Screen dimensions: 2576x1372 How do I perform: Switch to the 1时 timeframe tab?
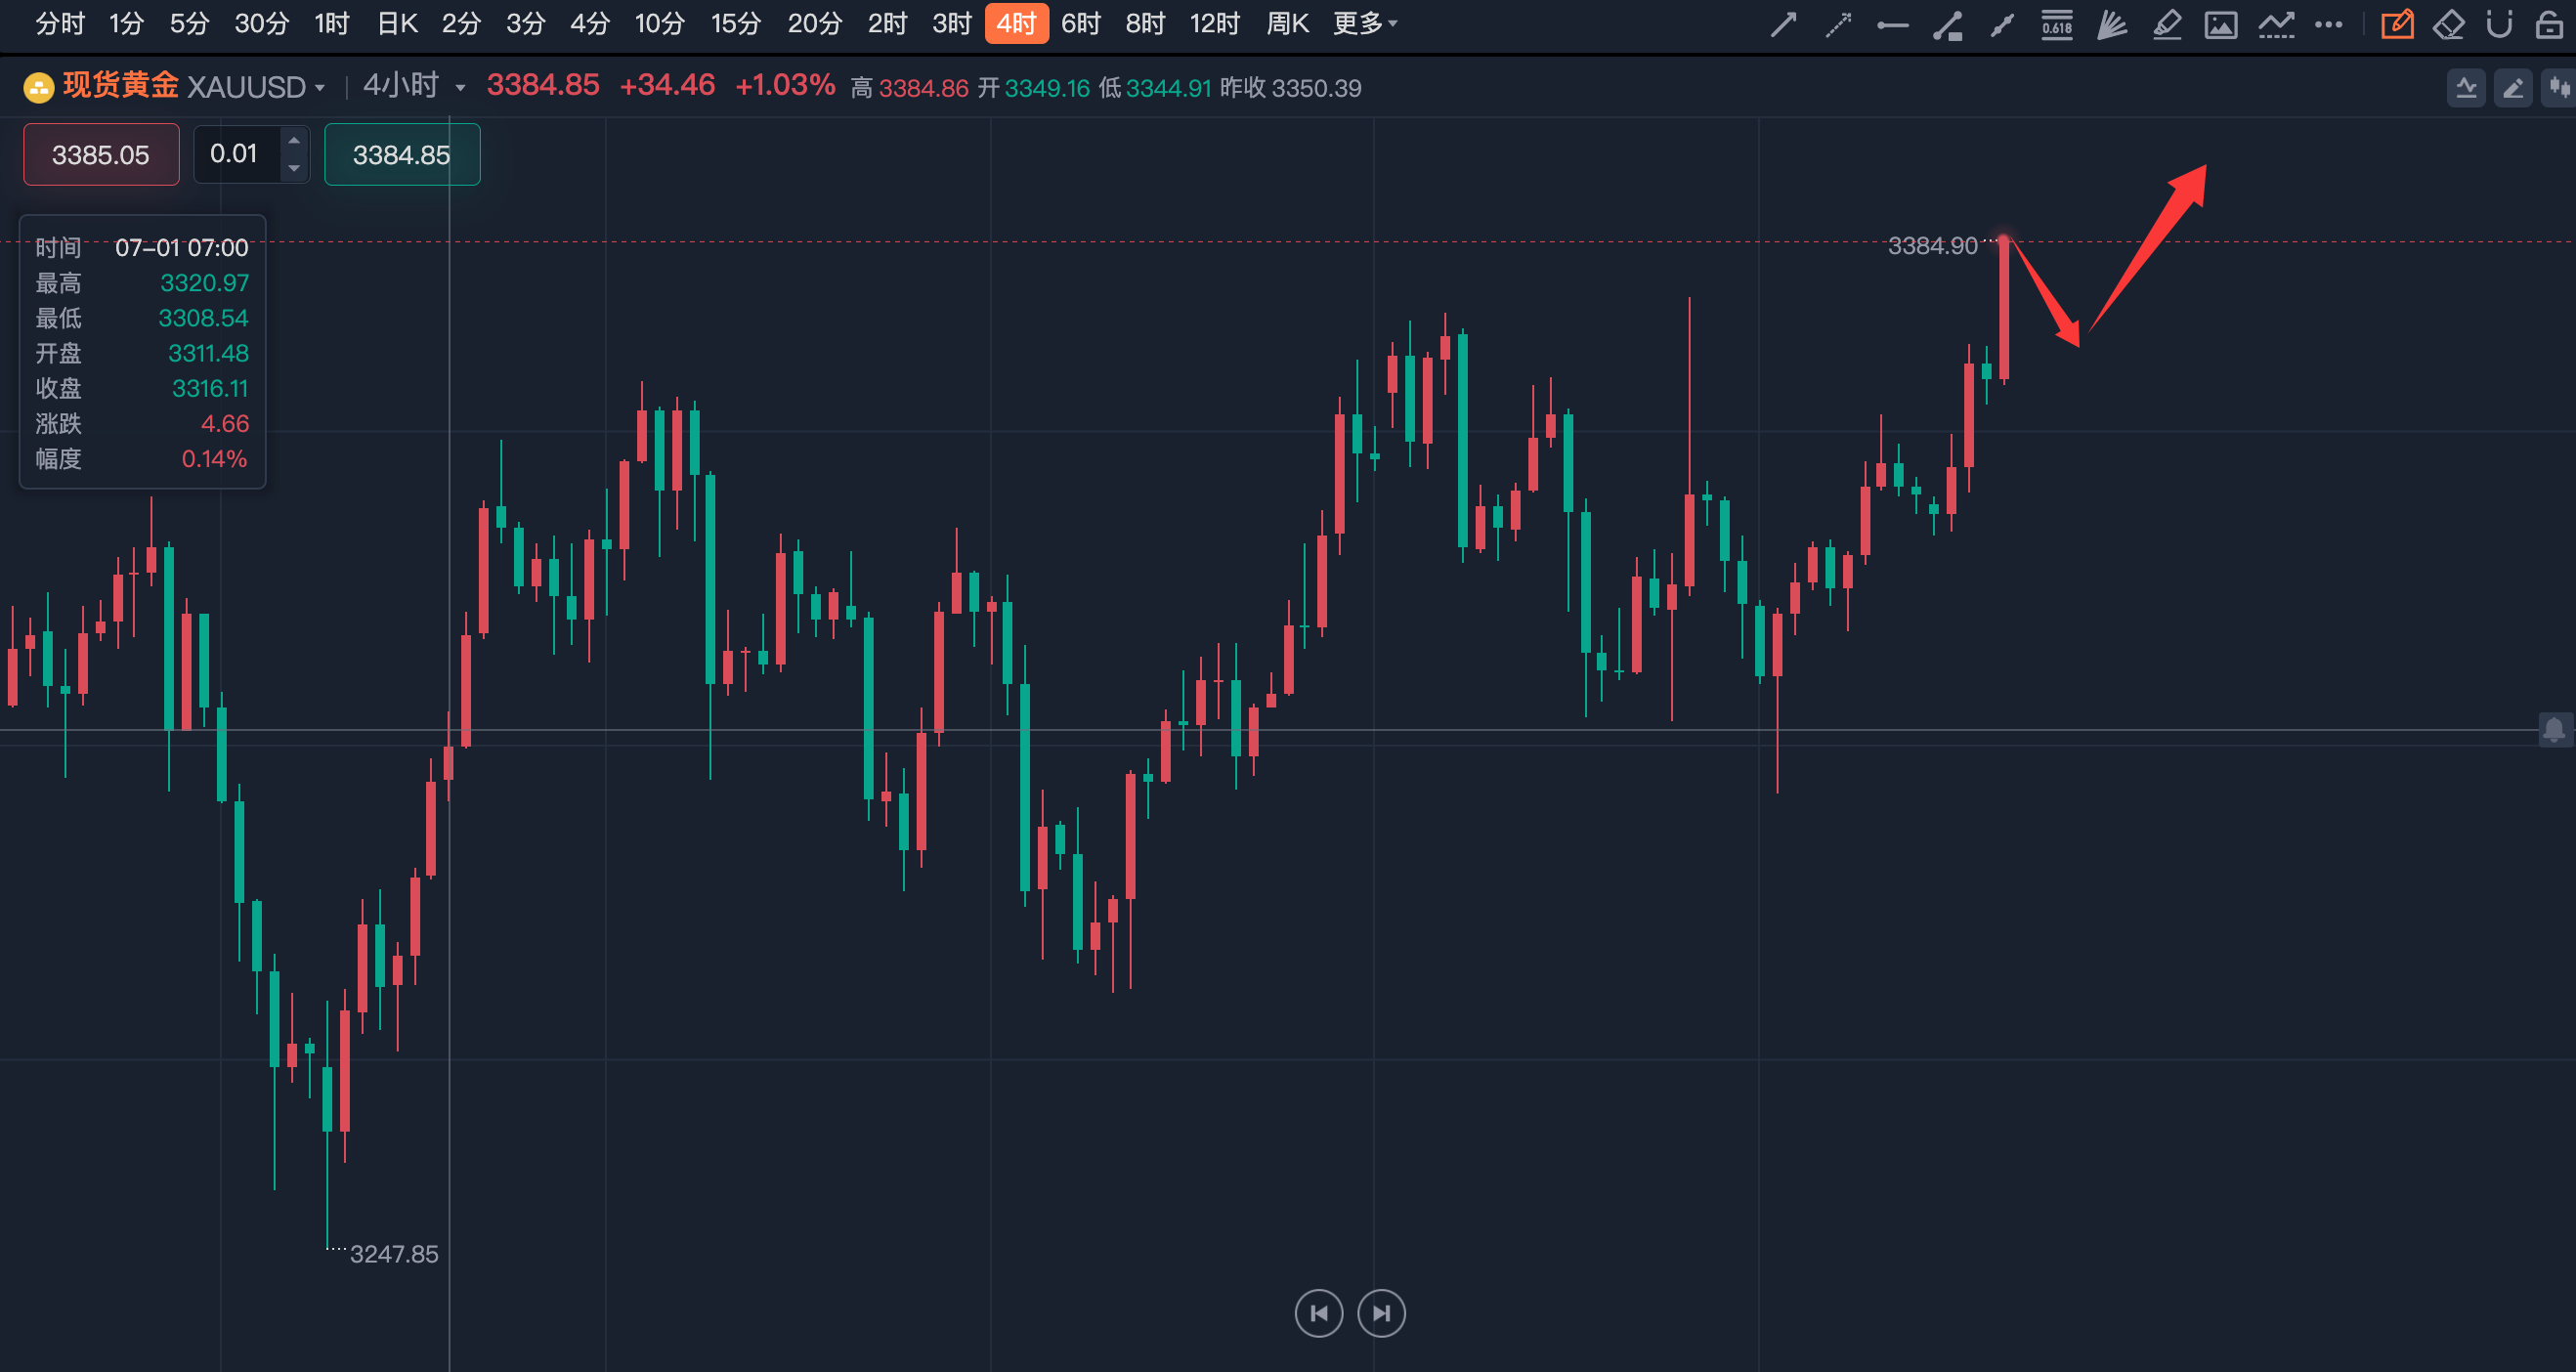pos(331,23)
